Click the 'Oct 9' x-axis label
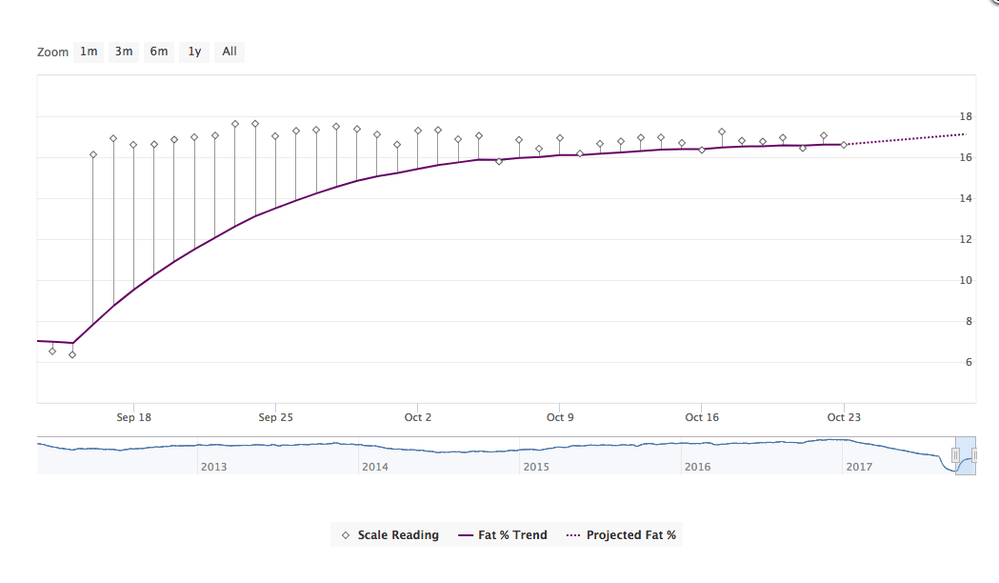 click(x=560, y=417)
